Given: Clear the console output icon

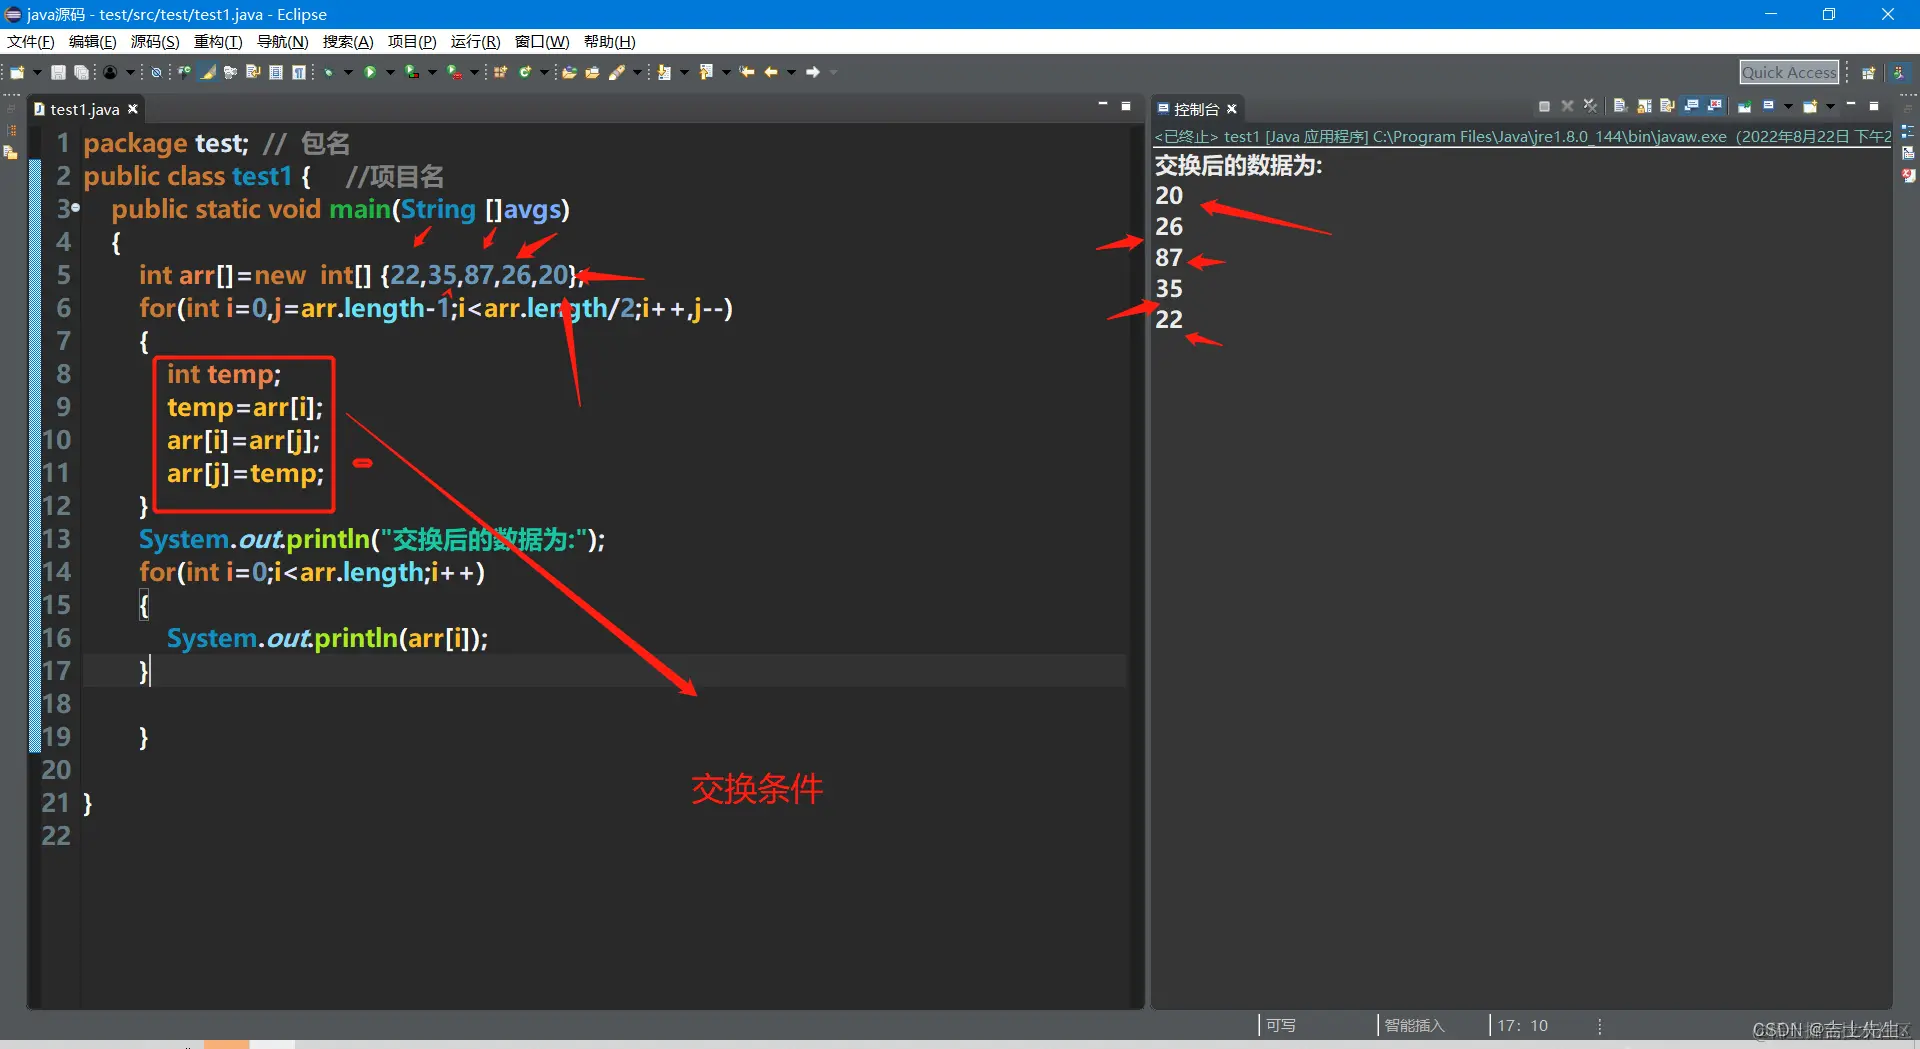Looking at the screenshot, I should 1621,106.
